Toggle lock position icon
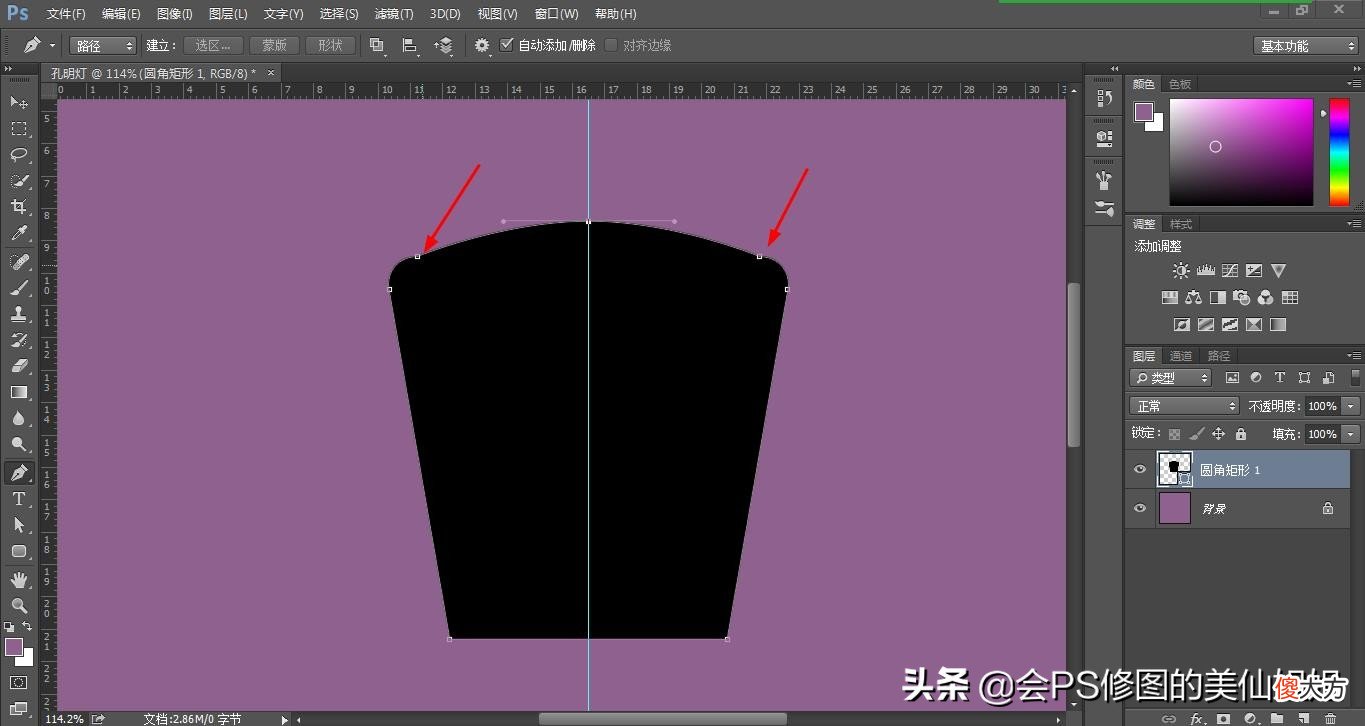 tap(1218, 434)
